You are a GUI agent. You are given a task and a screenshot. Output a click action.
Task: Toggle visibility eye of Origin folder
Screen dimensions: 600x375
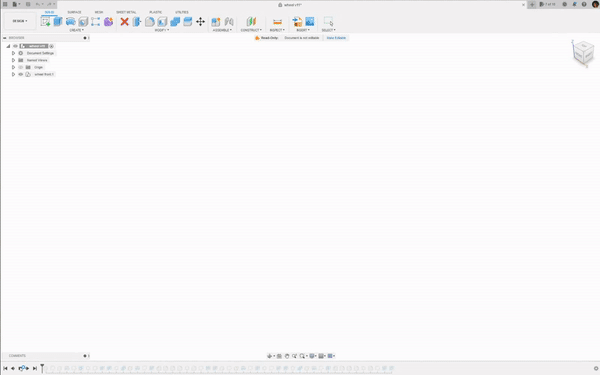coord(21,67)
